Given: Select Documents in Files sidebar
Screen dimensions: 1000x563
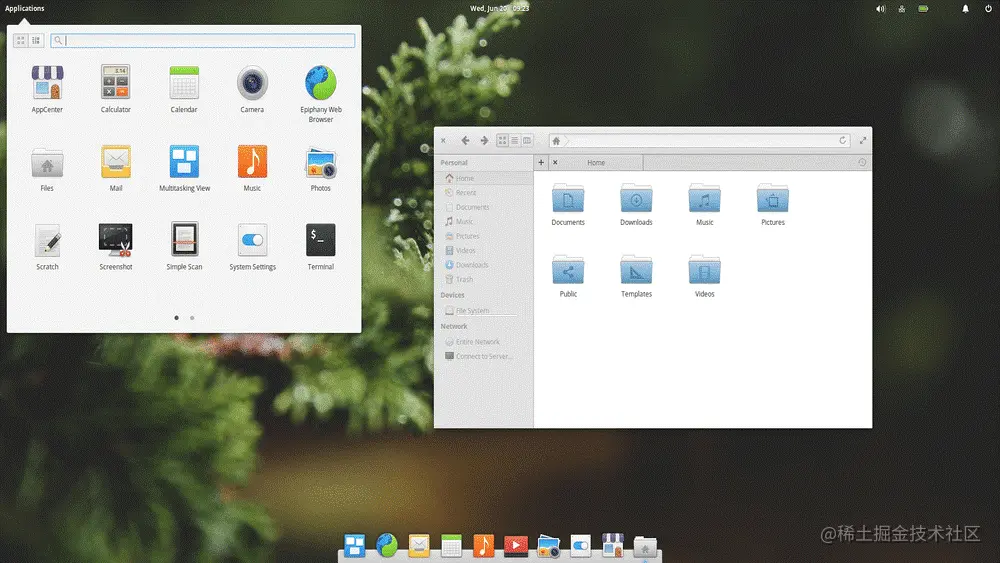Looking at the screenshot, I should [483, 207].
